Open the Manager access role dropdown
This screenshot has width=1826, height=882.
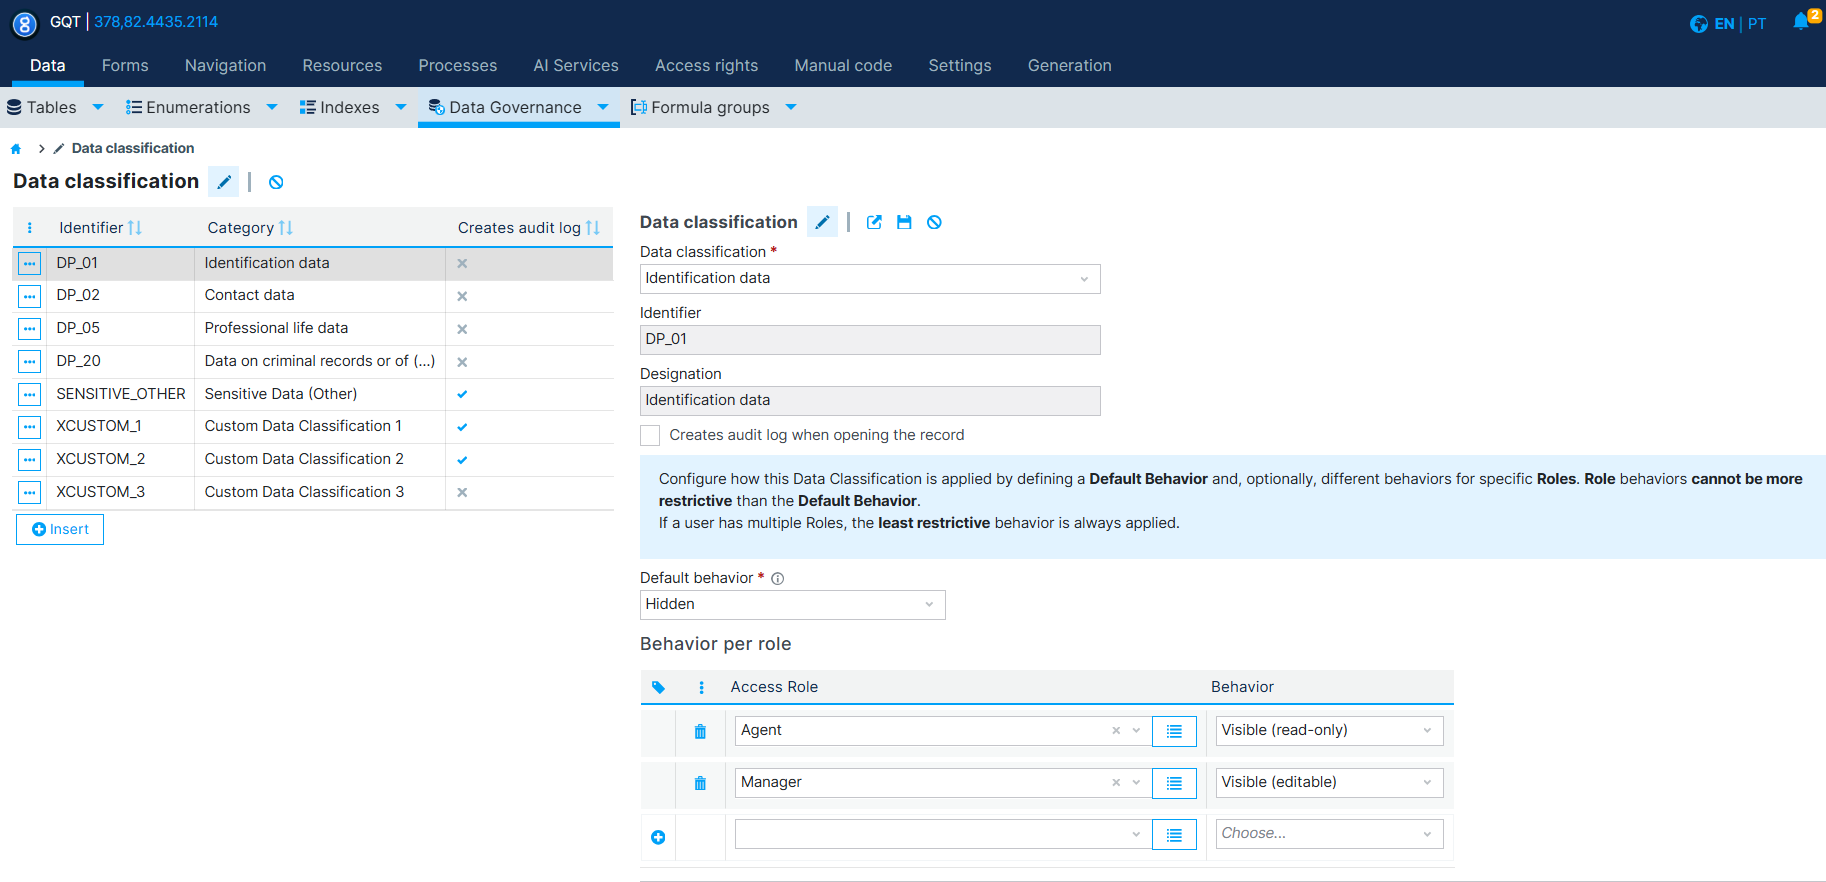tap(1136, 783)
